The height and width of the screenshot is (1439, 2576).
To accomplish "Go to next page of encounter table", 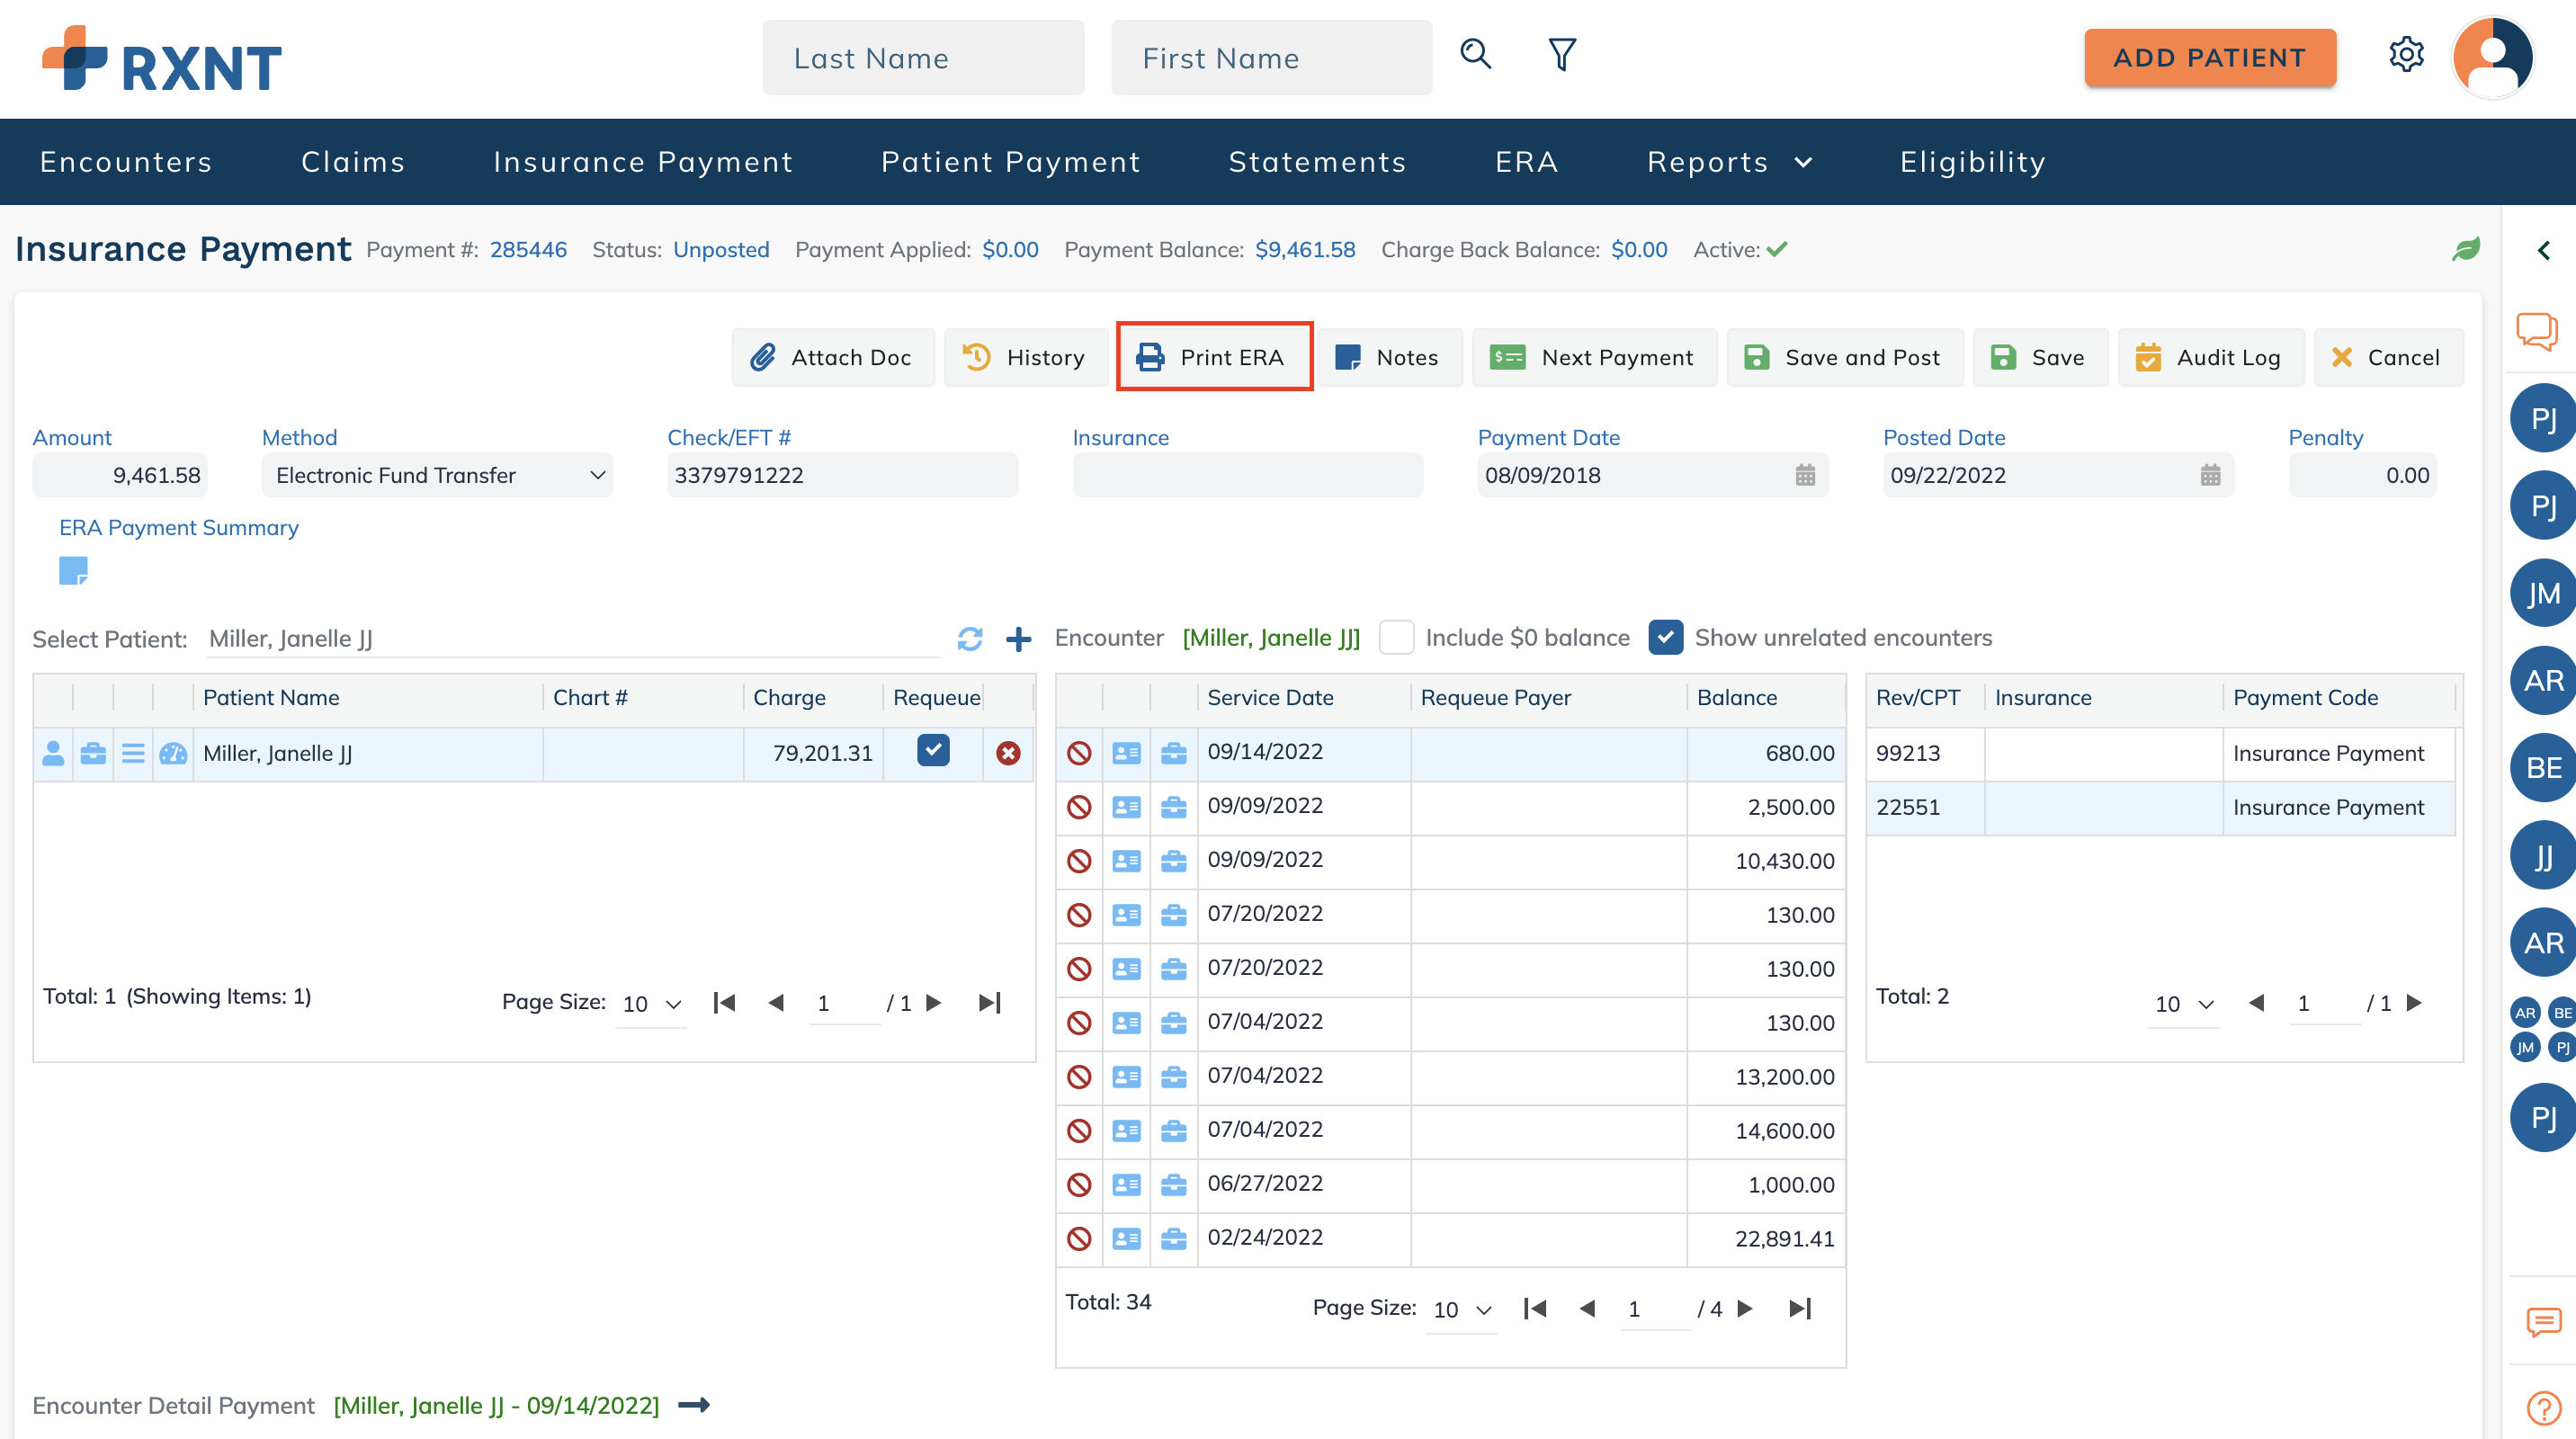I will tap(1745, 1310).
